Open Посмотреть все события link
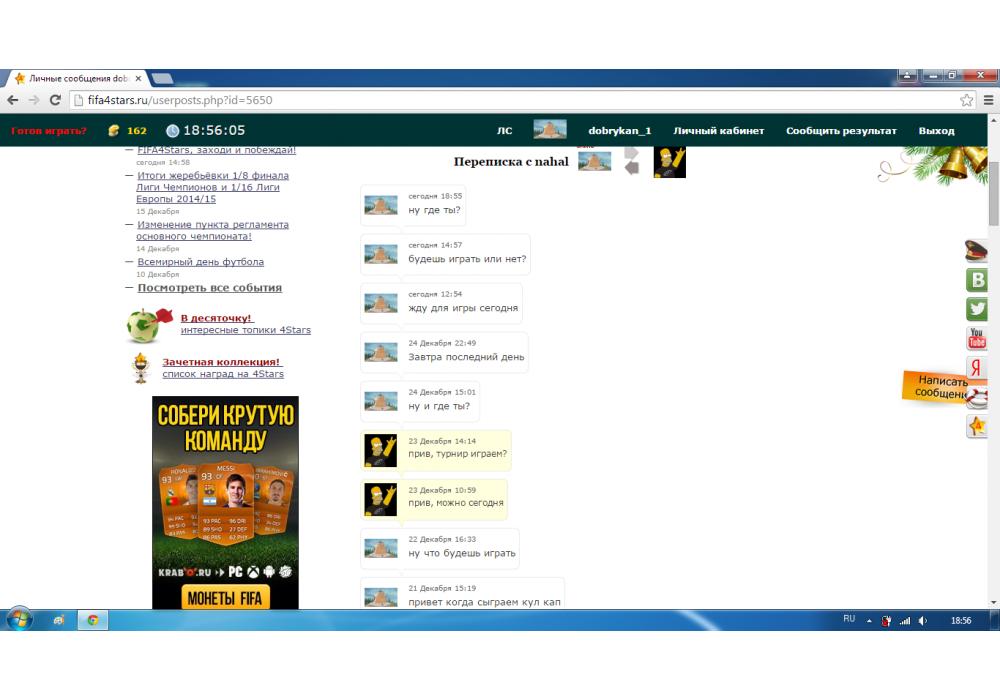 209,288
